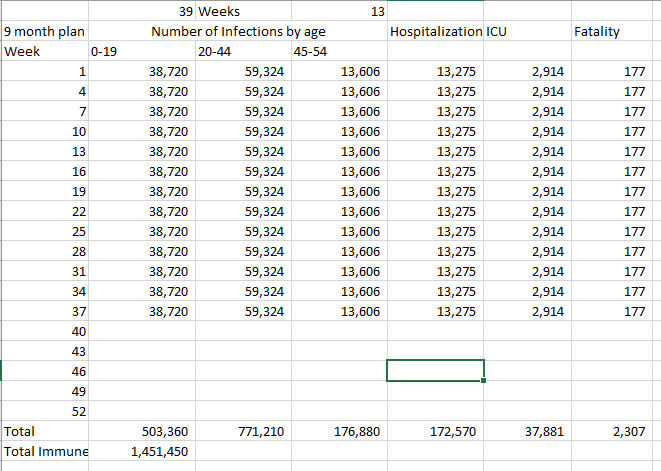Click the total 771,210 cell

[x=257, y=432]
